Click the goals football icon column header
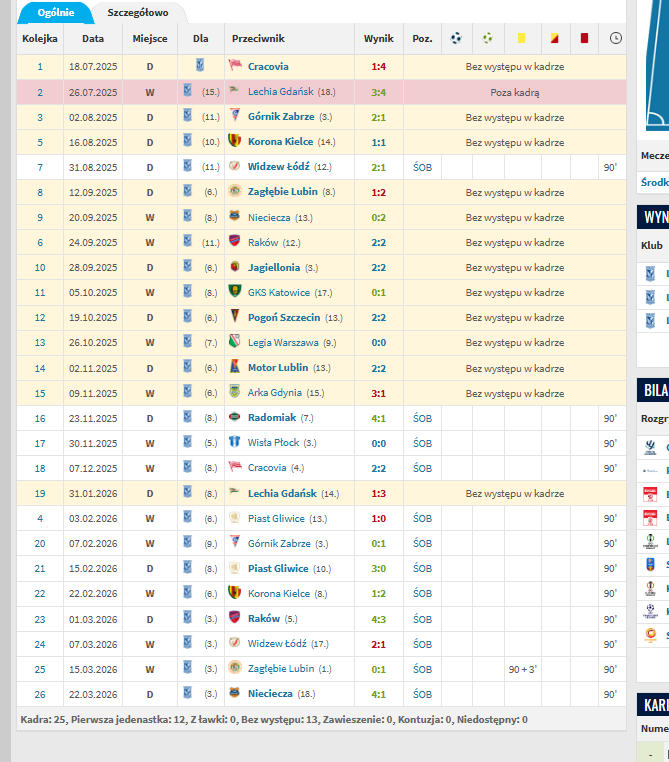The image size is (669, 762). tap(456, 38)
